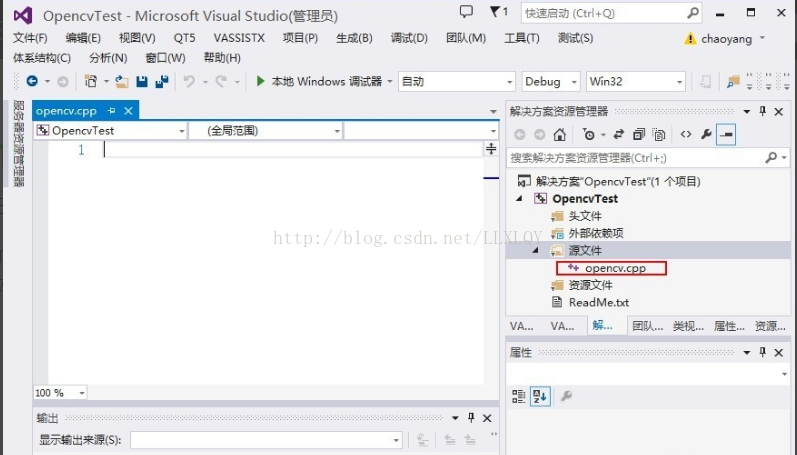Collapse the source files folder node
Image resolution: width=797 pixels, height=455 pixels.
[535, 250]
